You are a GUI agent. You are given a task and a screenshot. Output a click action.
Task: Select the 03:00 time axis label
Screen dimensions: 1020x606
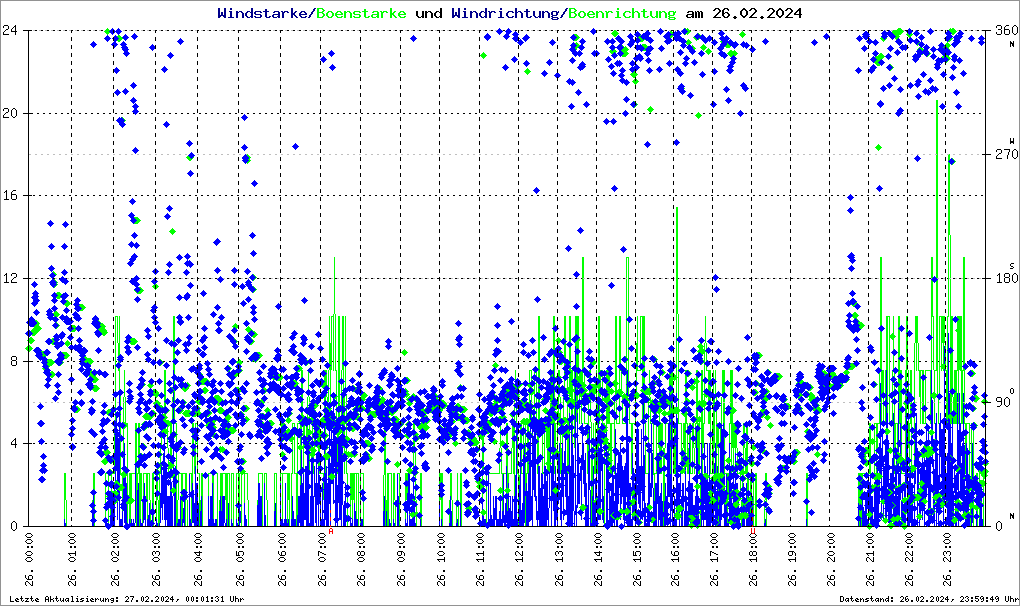pos(156,560)
